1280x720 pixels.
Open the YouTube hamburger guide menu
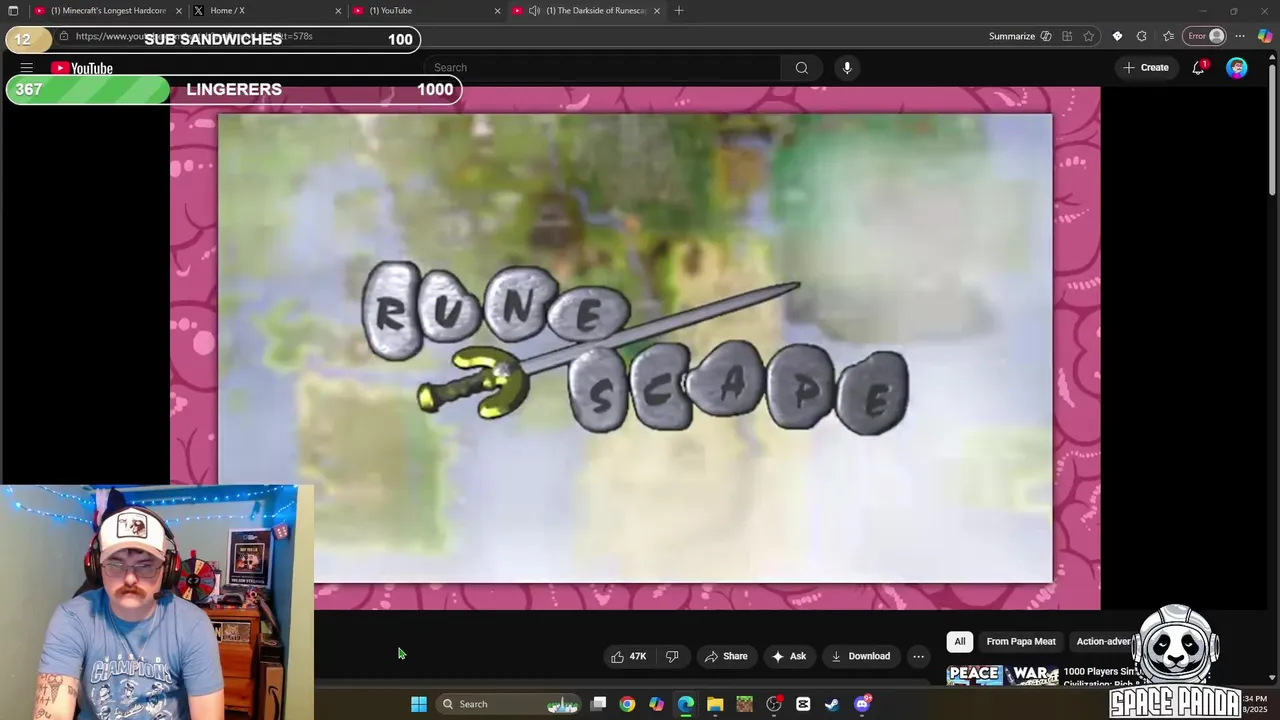click(27, 68)
